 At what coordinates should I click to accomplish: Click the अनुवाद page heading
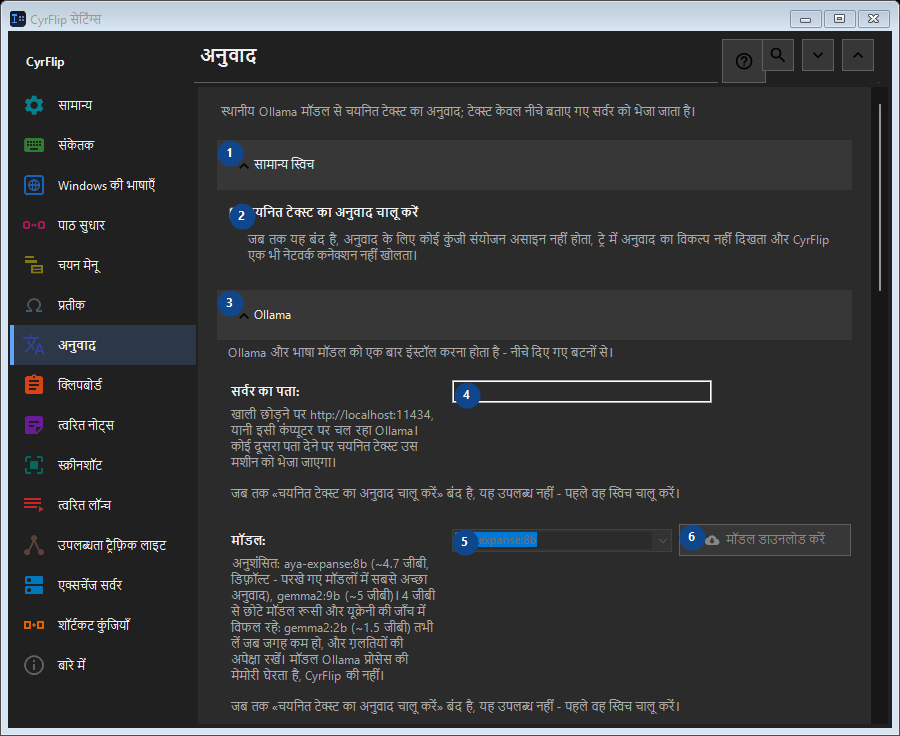[228, 56]
